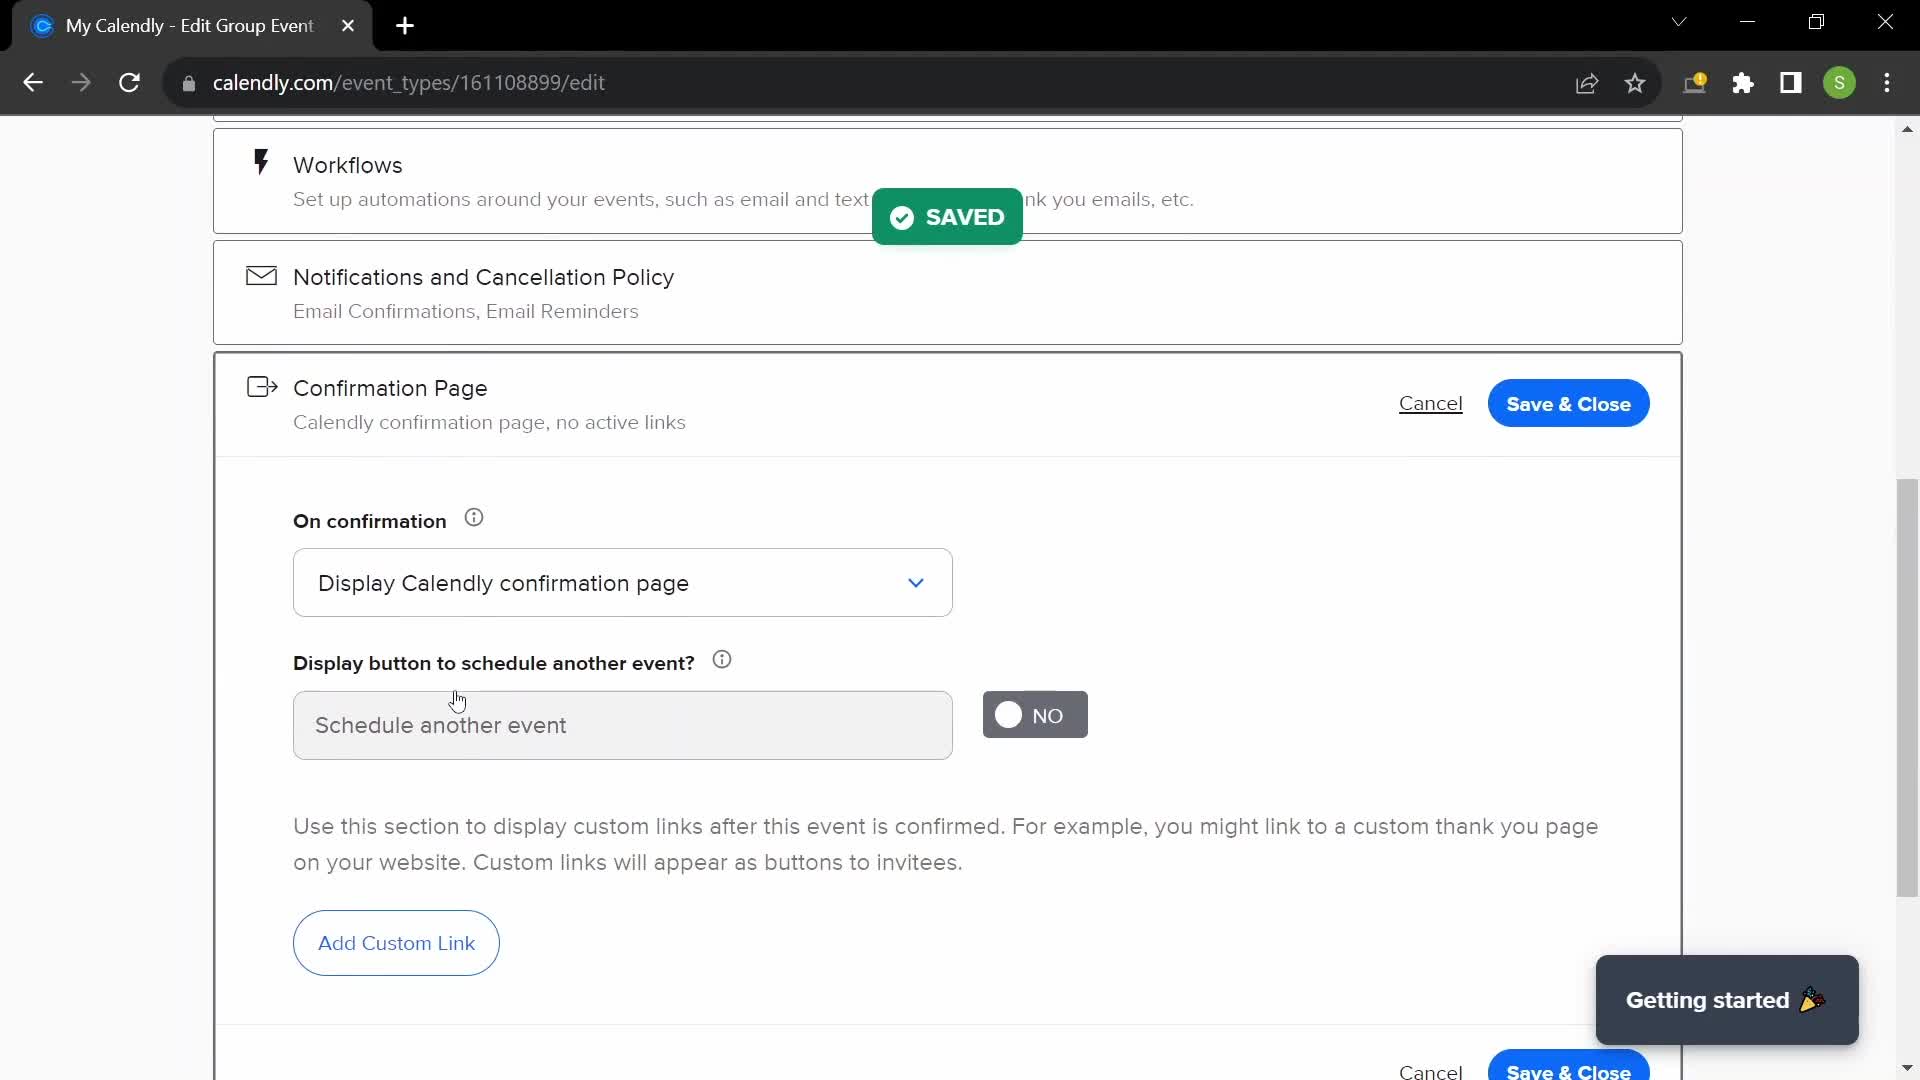The height and width of the screenshot is (1080, 1920).
Task: Click the Confirmation Page document icon
Action: click(262, 386)
